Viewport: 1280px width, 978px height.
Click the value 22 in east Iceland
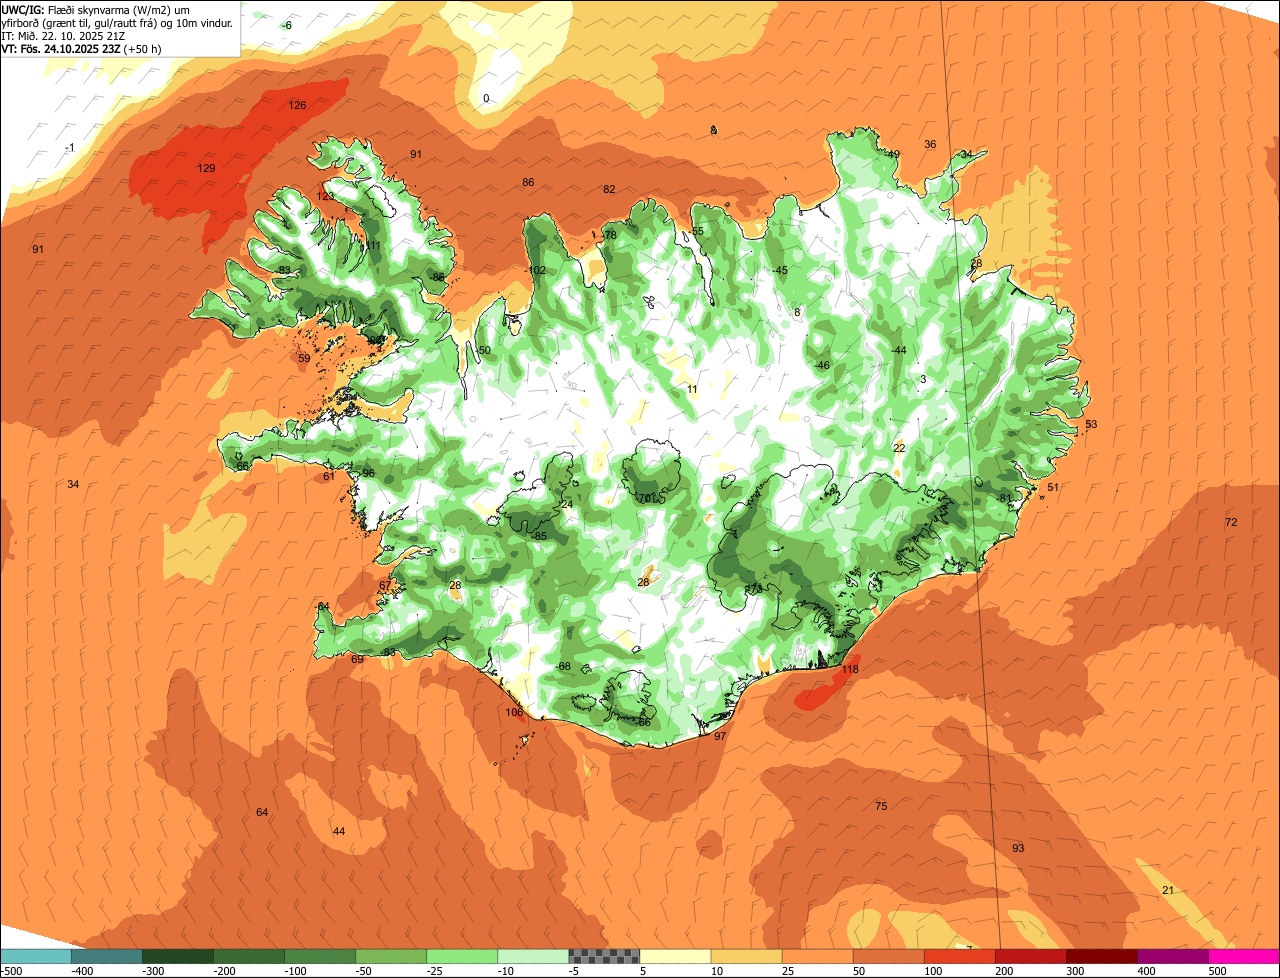pos(899,448)
